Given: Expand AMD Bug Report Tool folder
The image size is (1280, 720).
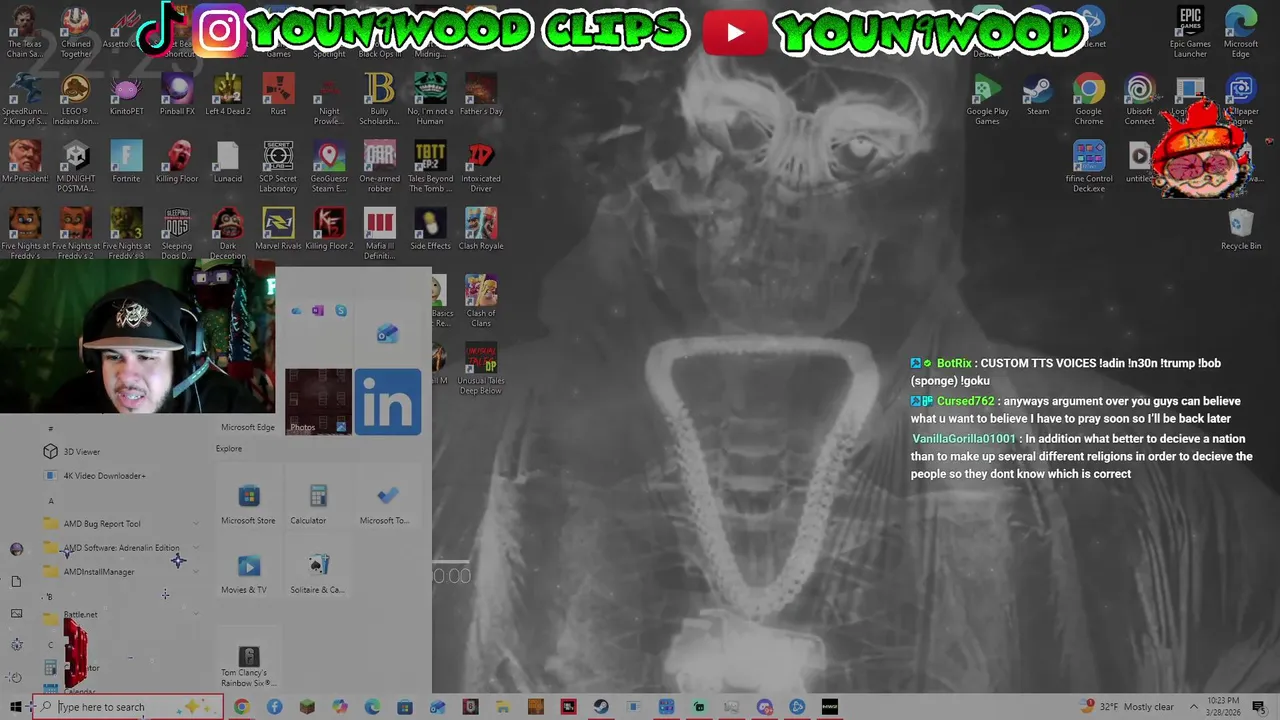Looking at the screenshot, I should point(120,523).
